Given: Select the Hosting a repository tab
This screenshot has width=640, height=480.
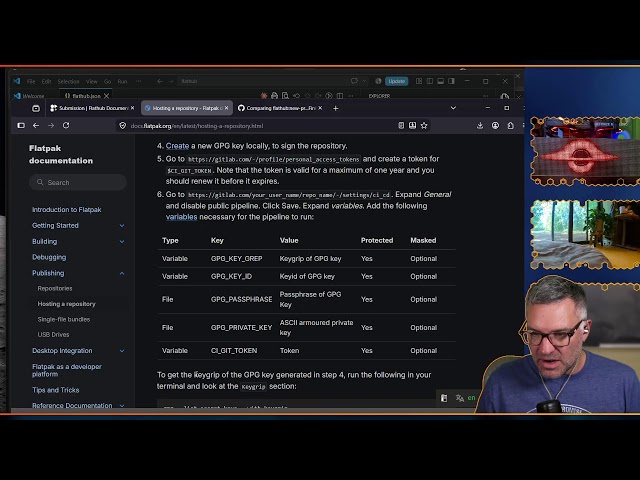Looking at the screenshot, I should click(187, 108).
